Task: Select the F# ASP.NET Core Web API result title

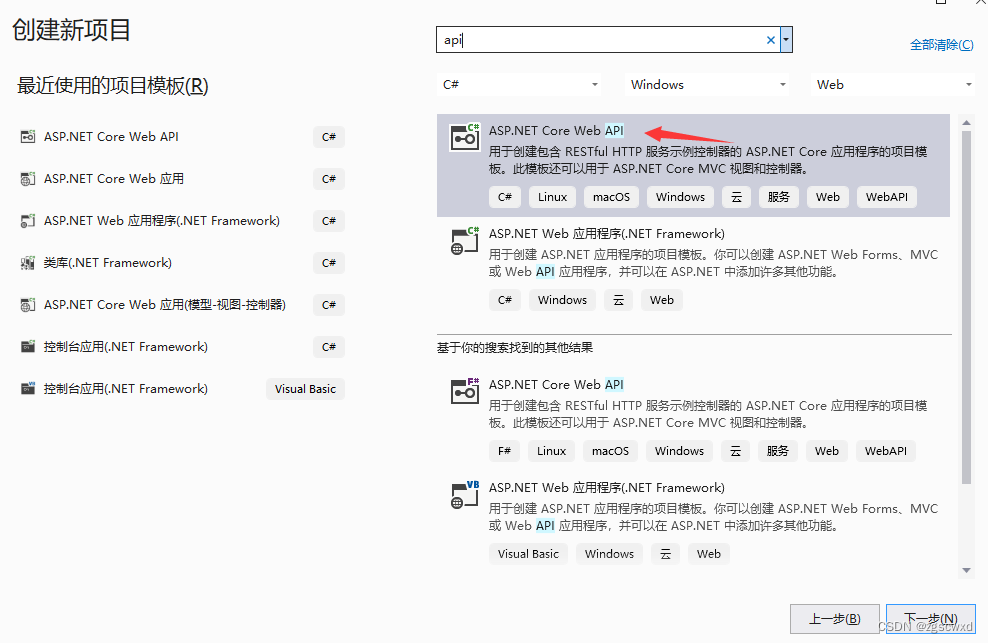Action: coord(556,385)
